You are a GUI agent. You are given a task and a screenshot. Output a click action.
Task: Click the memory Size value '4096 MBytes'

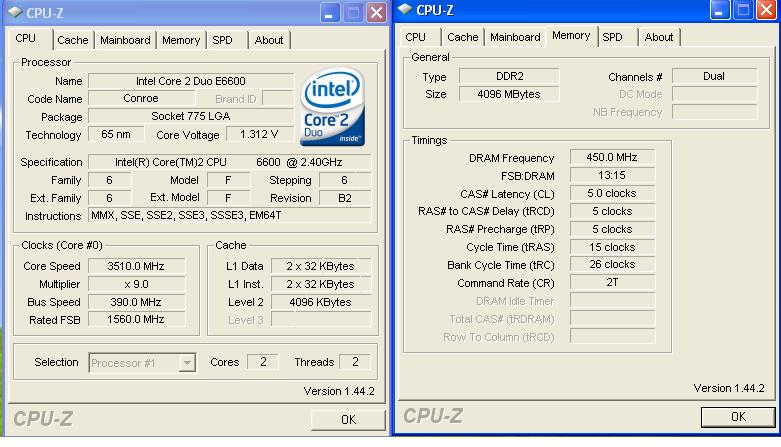pyautogui.click(x=509, y=94)
